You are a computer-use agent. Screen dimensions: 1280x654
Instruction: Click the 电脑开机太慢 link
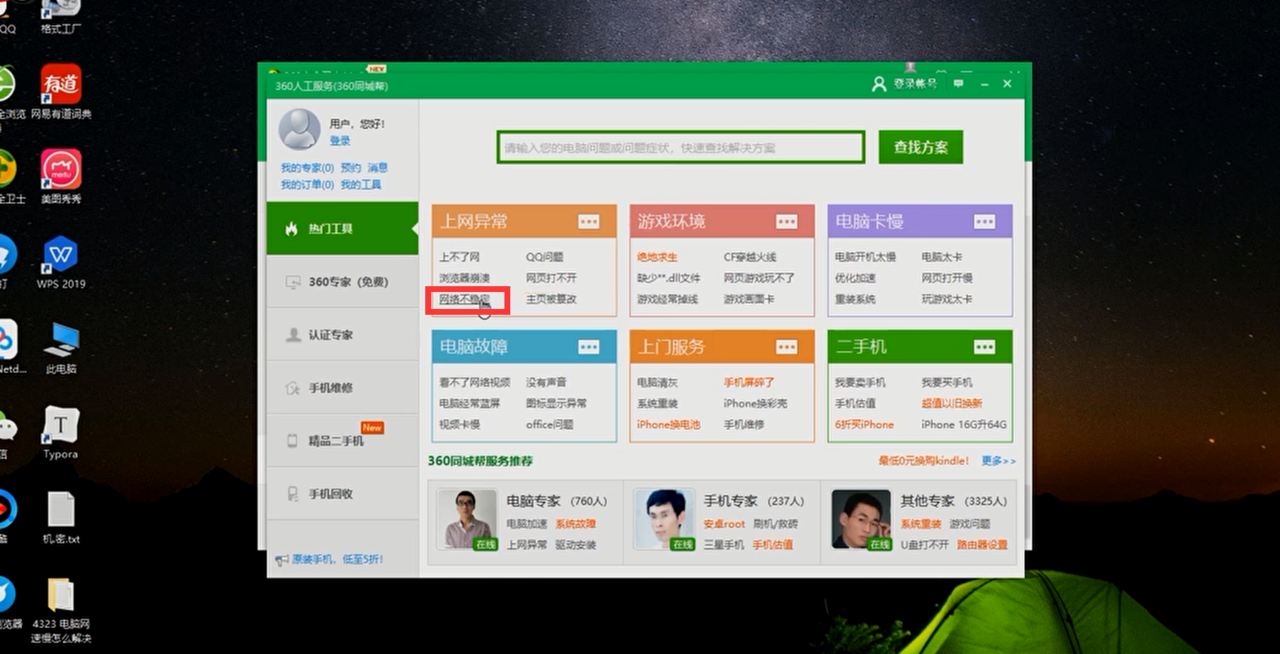click(x=866, y=257)
